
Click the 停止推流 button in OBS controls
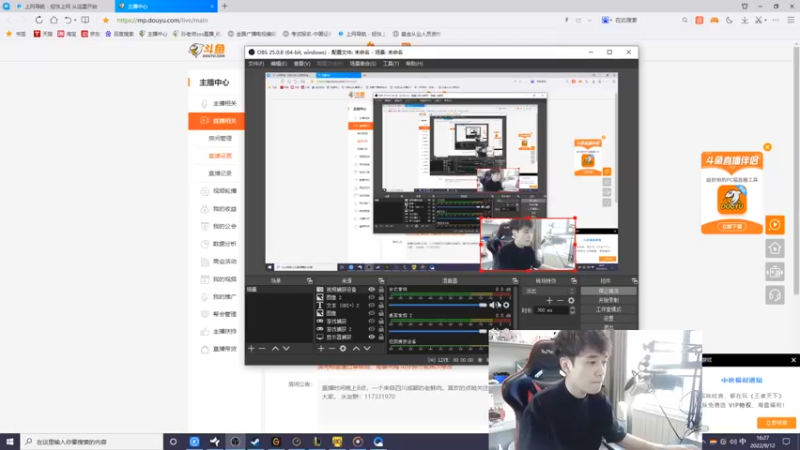[x=609, y=291]
